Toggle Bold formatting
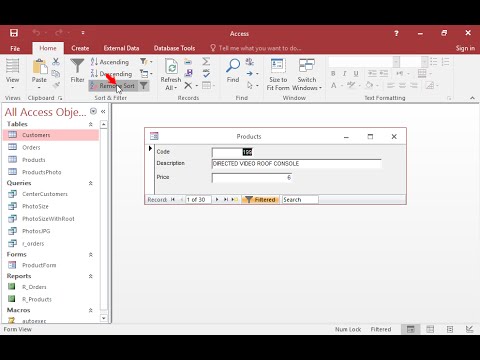This screenshot has height=360, width=480. point(333,74)
